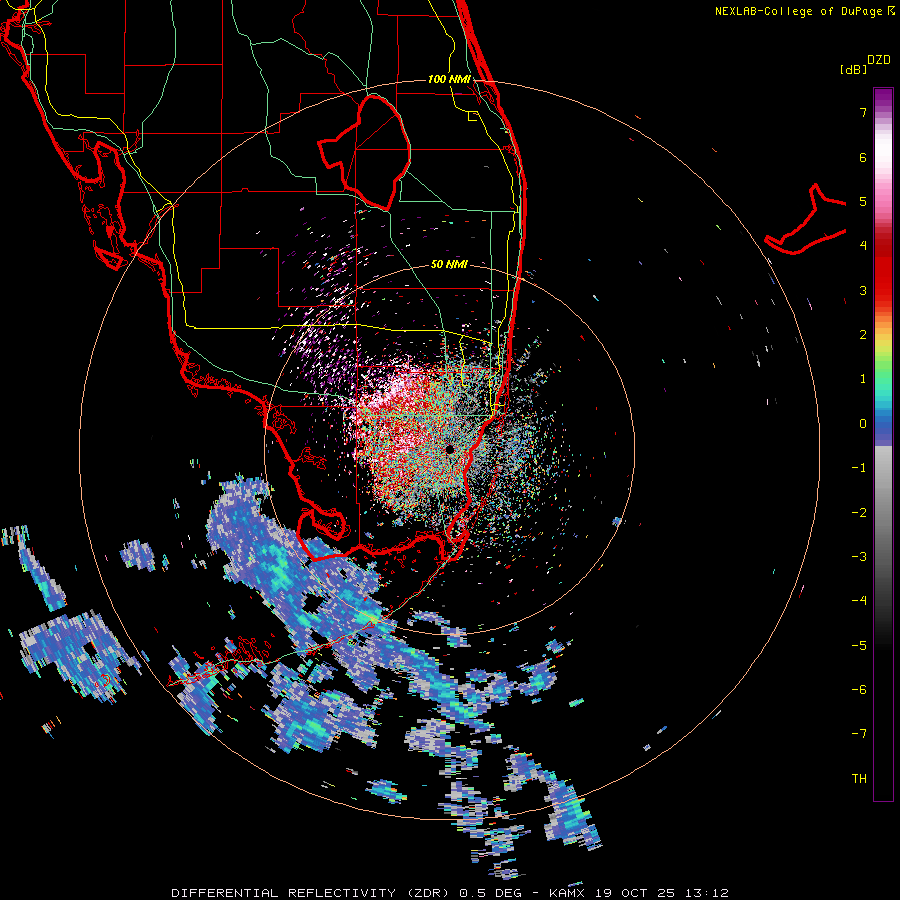Click the 1 value on the color scale
Image resolution: width=900 pixels, height=900 pixels.
point(863,379)
